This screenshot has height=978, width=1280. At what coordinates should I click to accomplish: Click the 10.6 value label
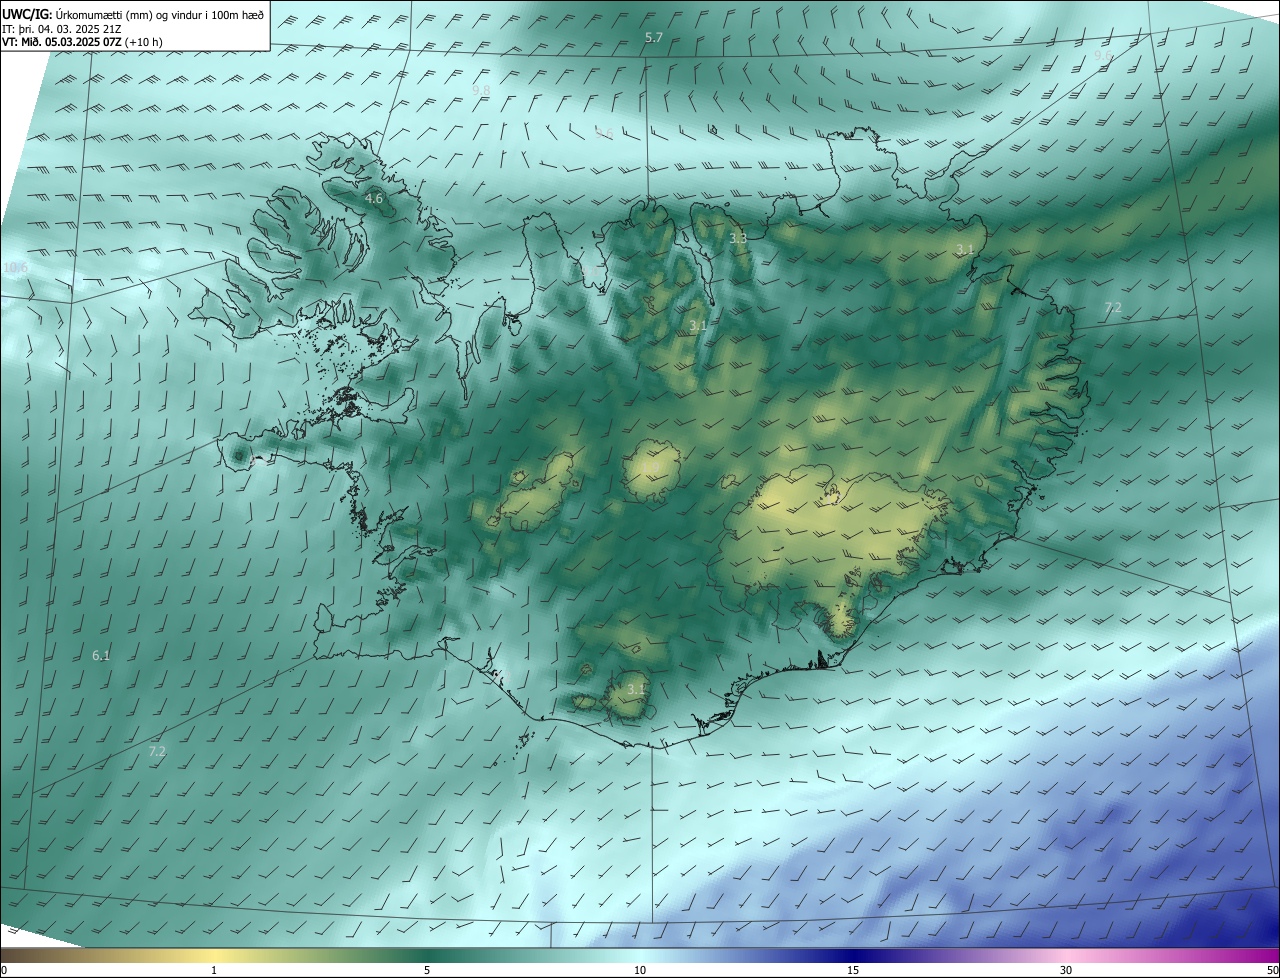tap(15, 268)
